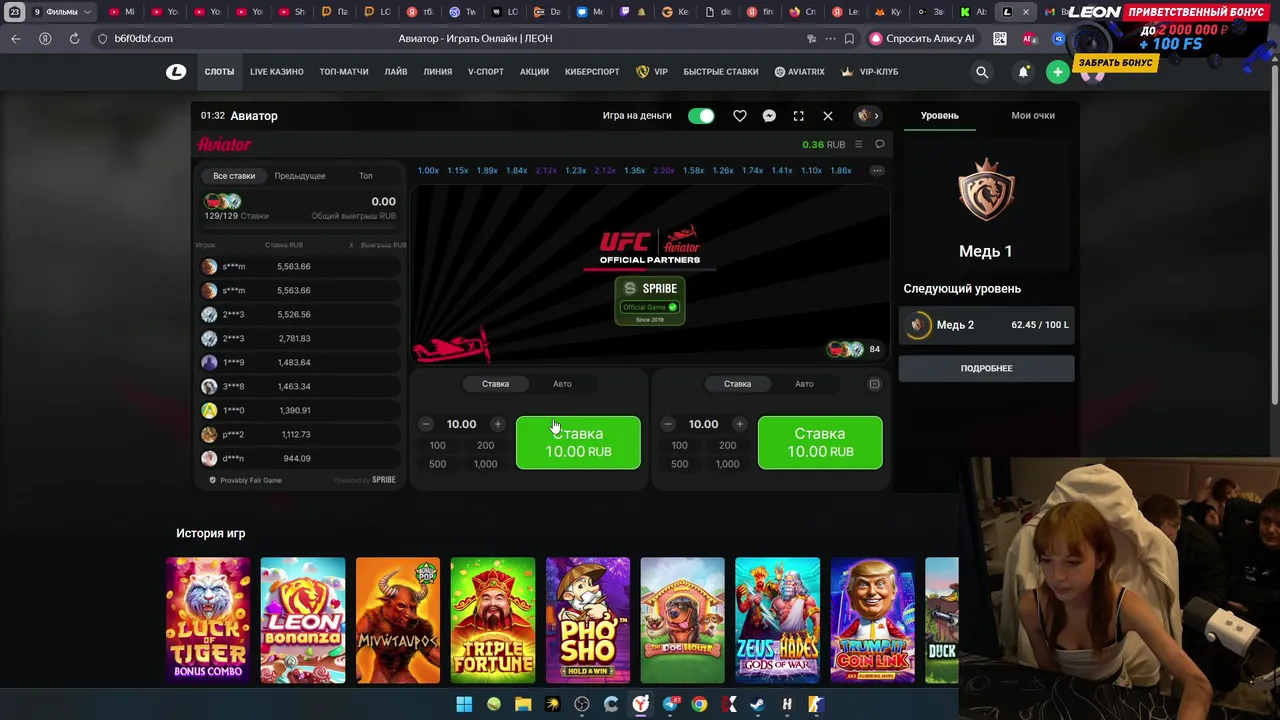Screen dimensions: 1280x720
Task: Open the 'VIP-КЛУБ' menu item
Action: point(870,72)
